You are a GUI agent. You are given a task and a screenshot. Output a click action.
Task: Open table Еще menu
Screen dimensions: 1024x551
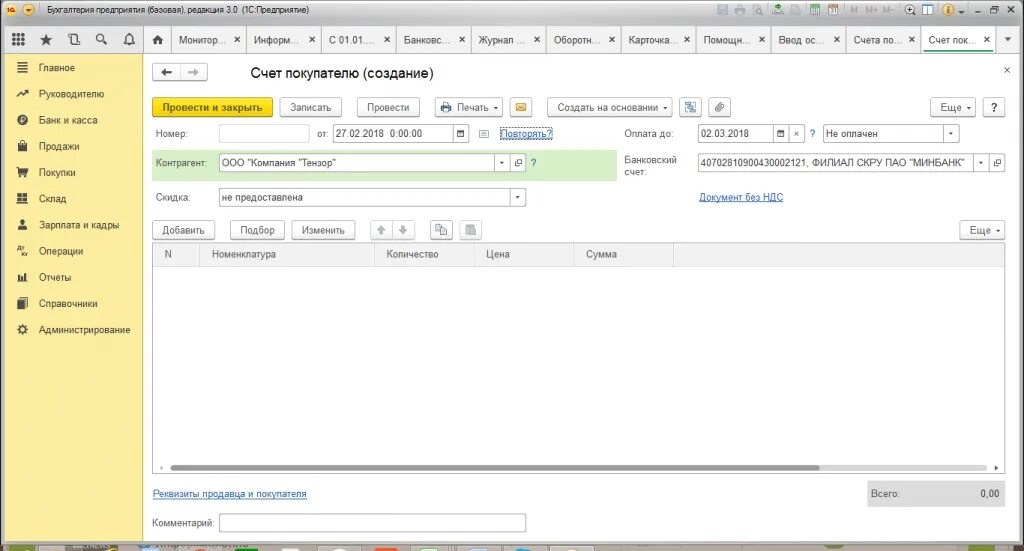982,230
